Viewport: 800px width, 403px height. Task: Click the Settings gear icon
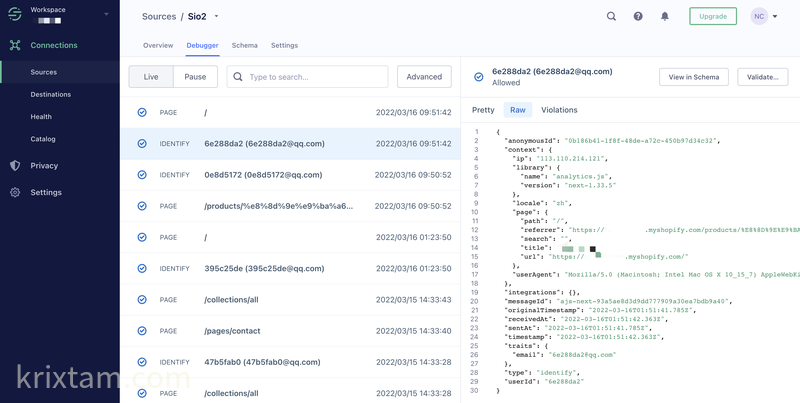[x=14, y=192]
